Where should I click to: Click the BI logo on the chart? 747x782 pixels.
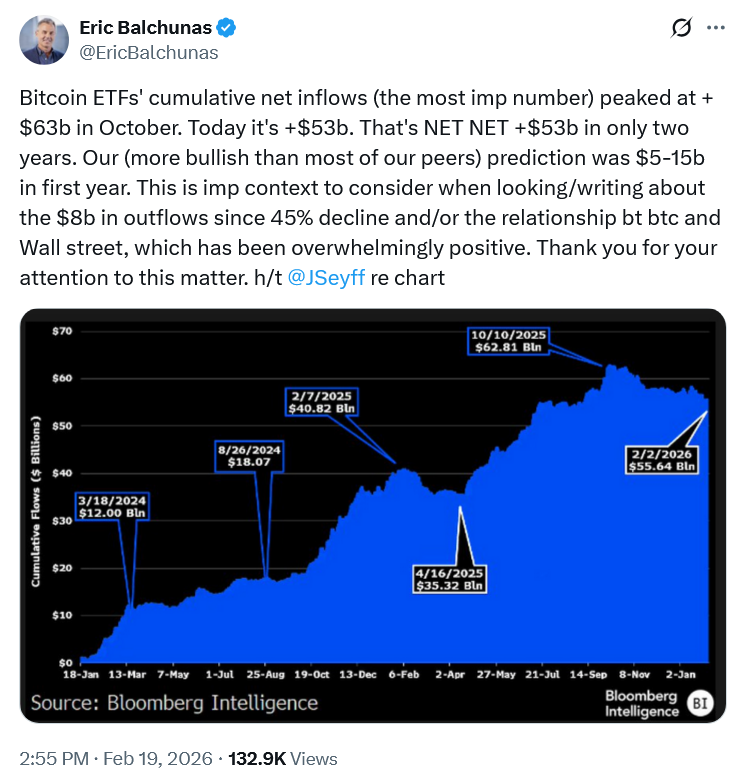point(698,704)
